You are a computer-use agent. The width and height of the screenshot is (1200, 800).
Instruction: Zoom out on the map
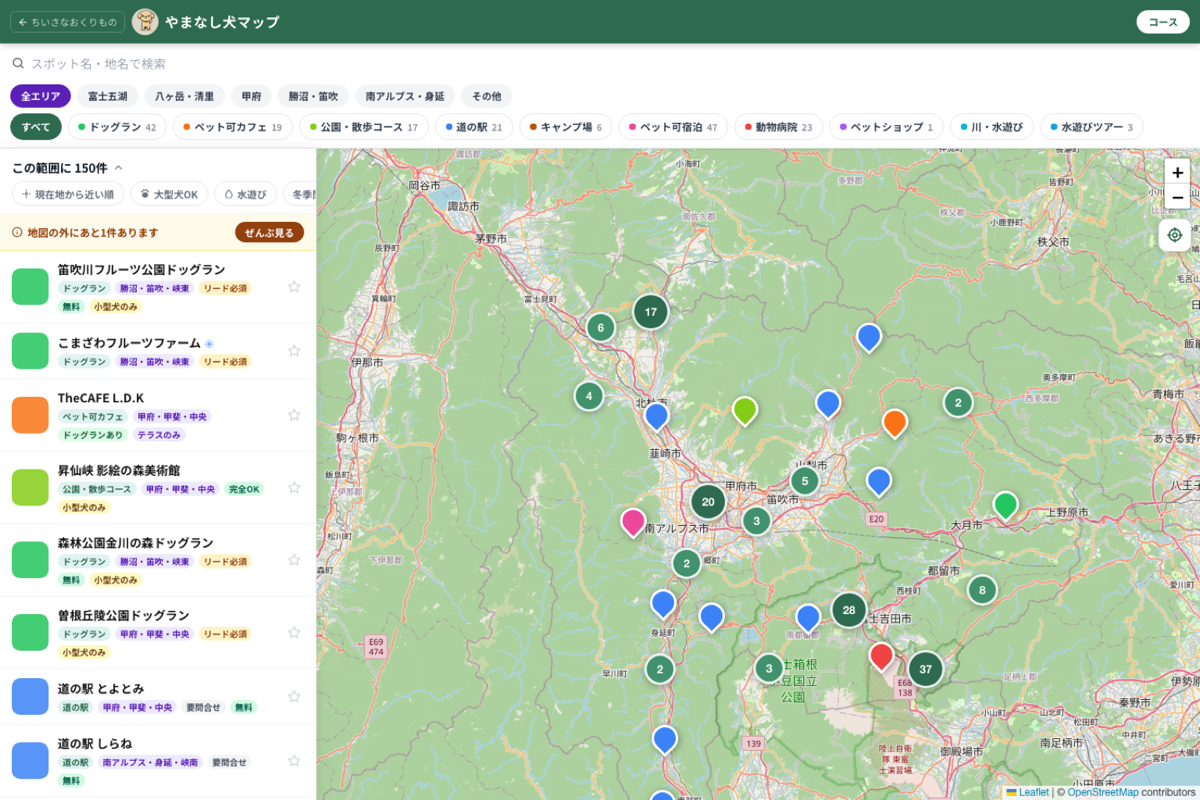click(1177, 197)
